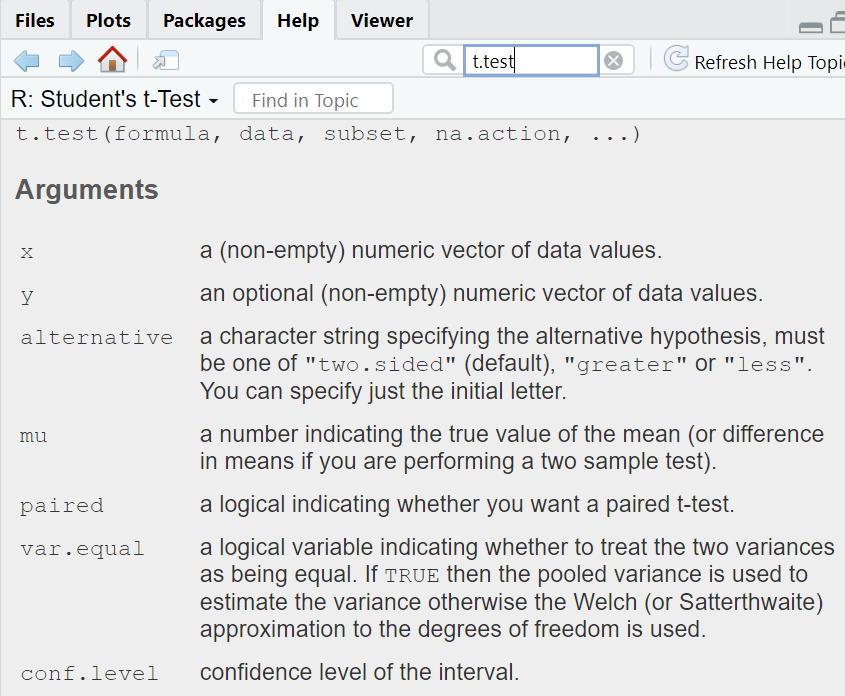Click the Refresh Help Topic icon
Viewport: 845px width, 696px height.
tap(676, 59)
